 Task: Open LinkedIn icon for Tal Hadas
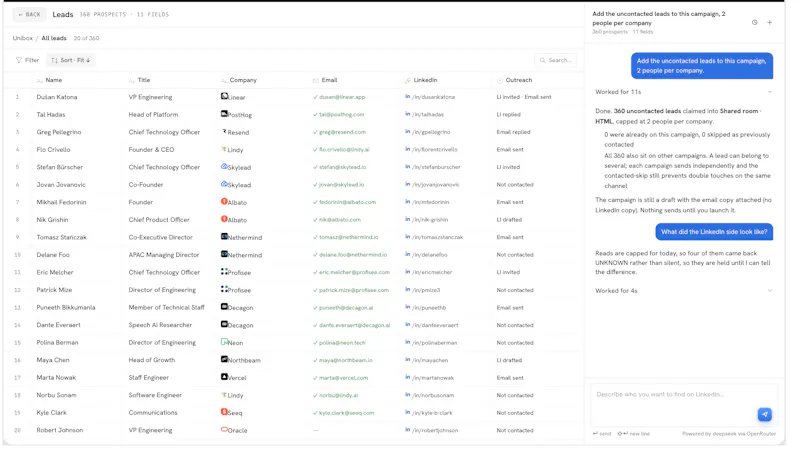coord(408,114)
